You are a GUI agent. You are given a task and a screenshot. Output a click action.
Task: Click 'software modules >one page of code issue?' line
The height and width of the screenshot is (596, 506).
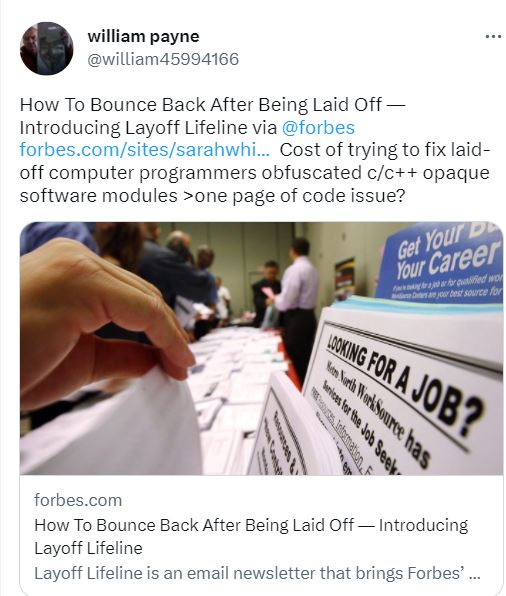pos(212,196)
